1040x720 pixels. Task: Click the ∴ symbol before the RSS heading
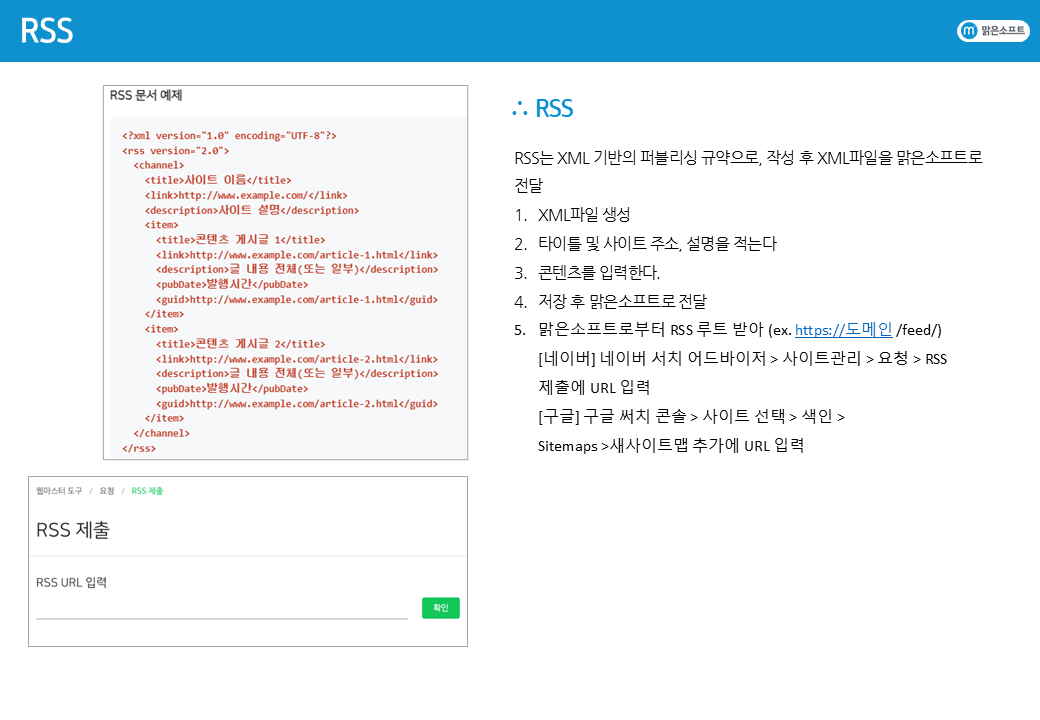[x=518, y=110]
